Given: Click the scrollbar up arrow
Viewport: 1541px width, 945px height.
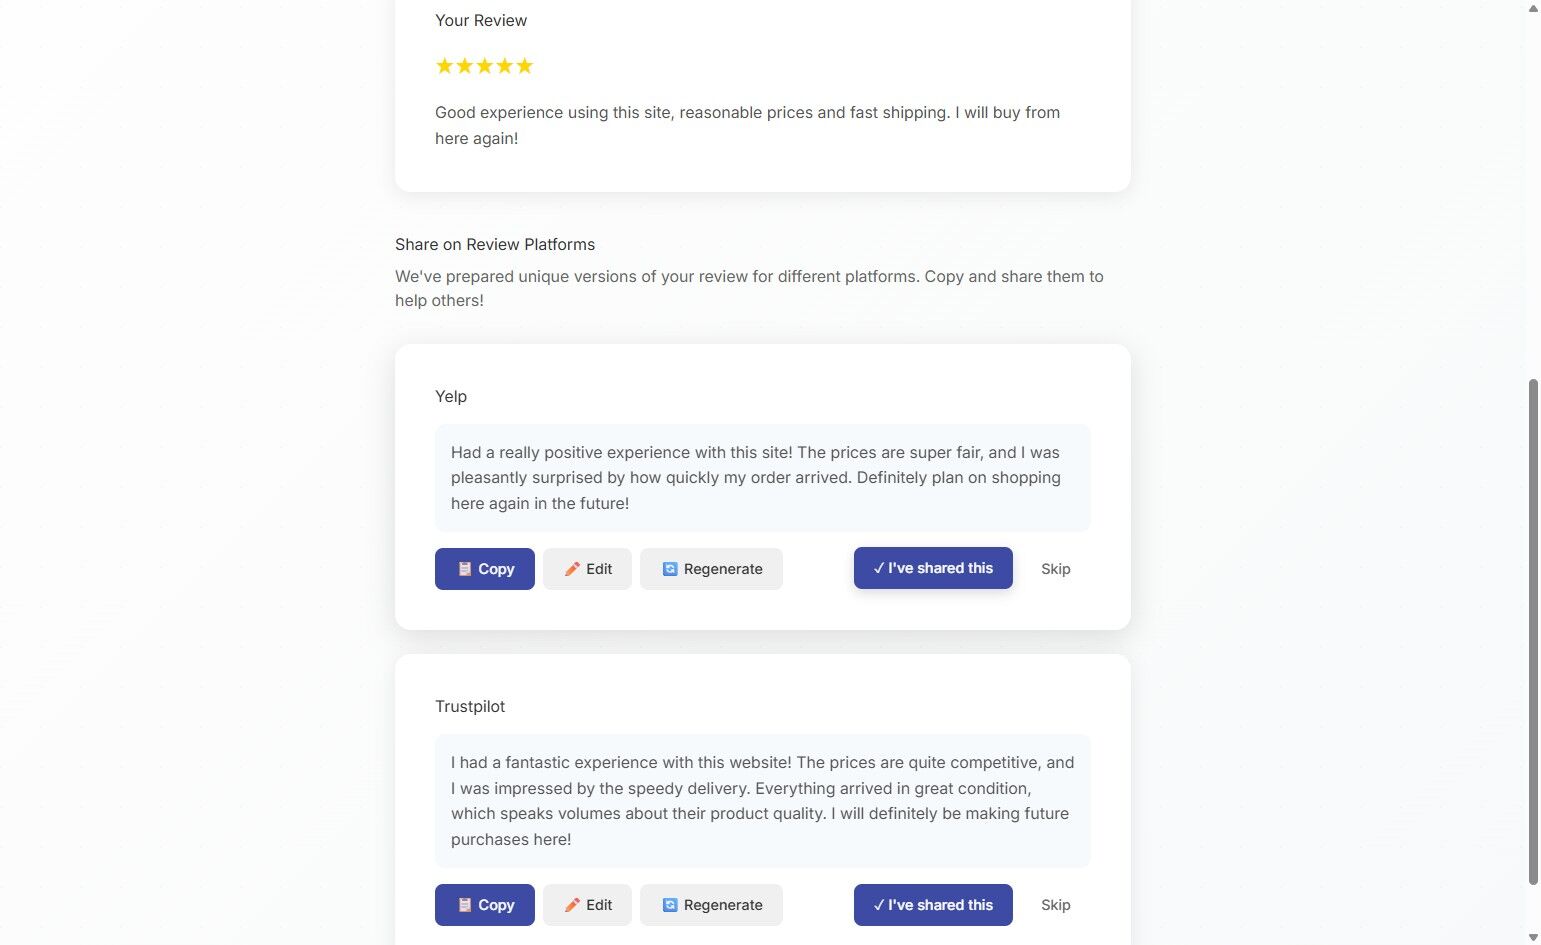Looking at the screenshot, I should (x=1533, y=8).
